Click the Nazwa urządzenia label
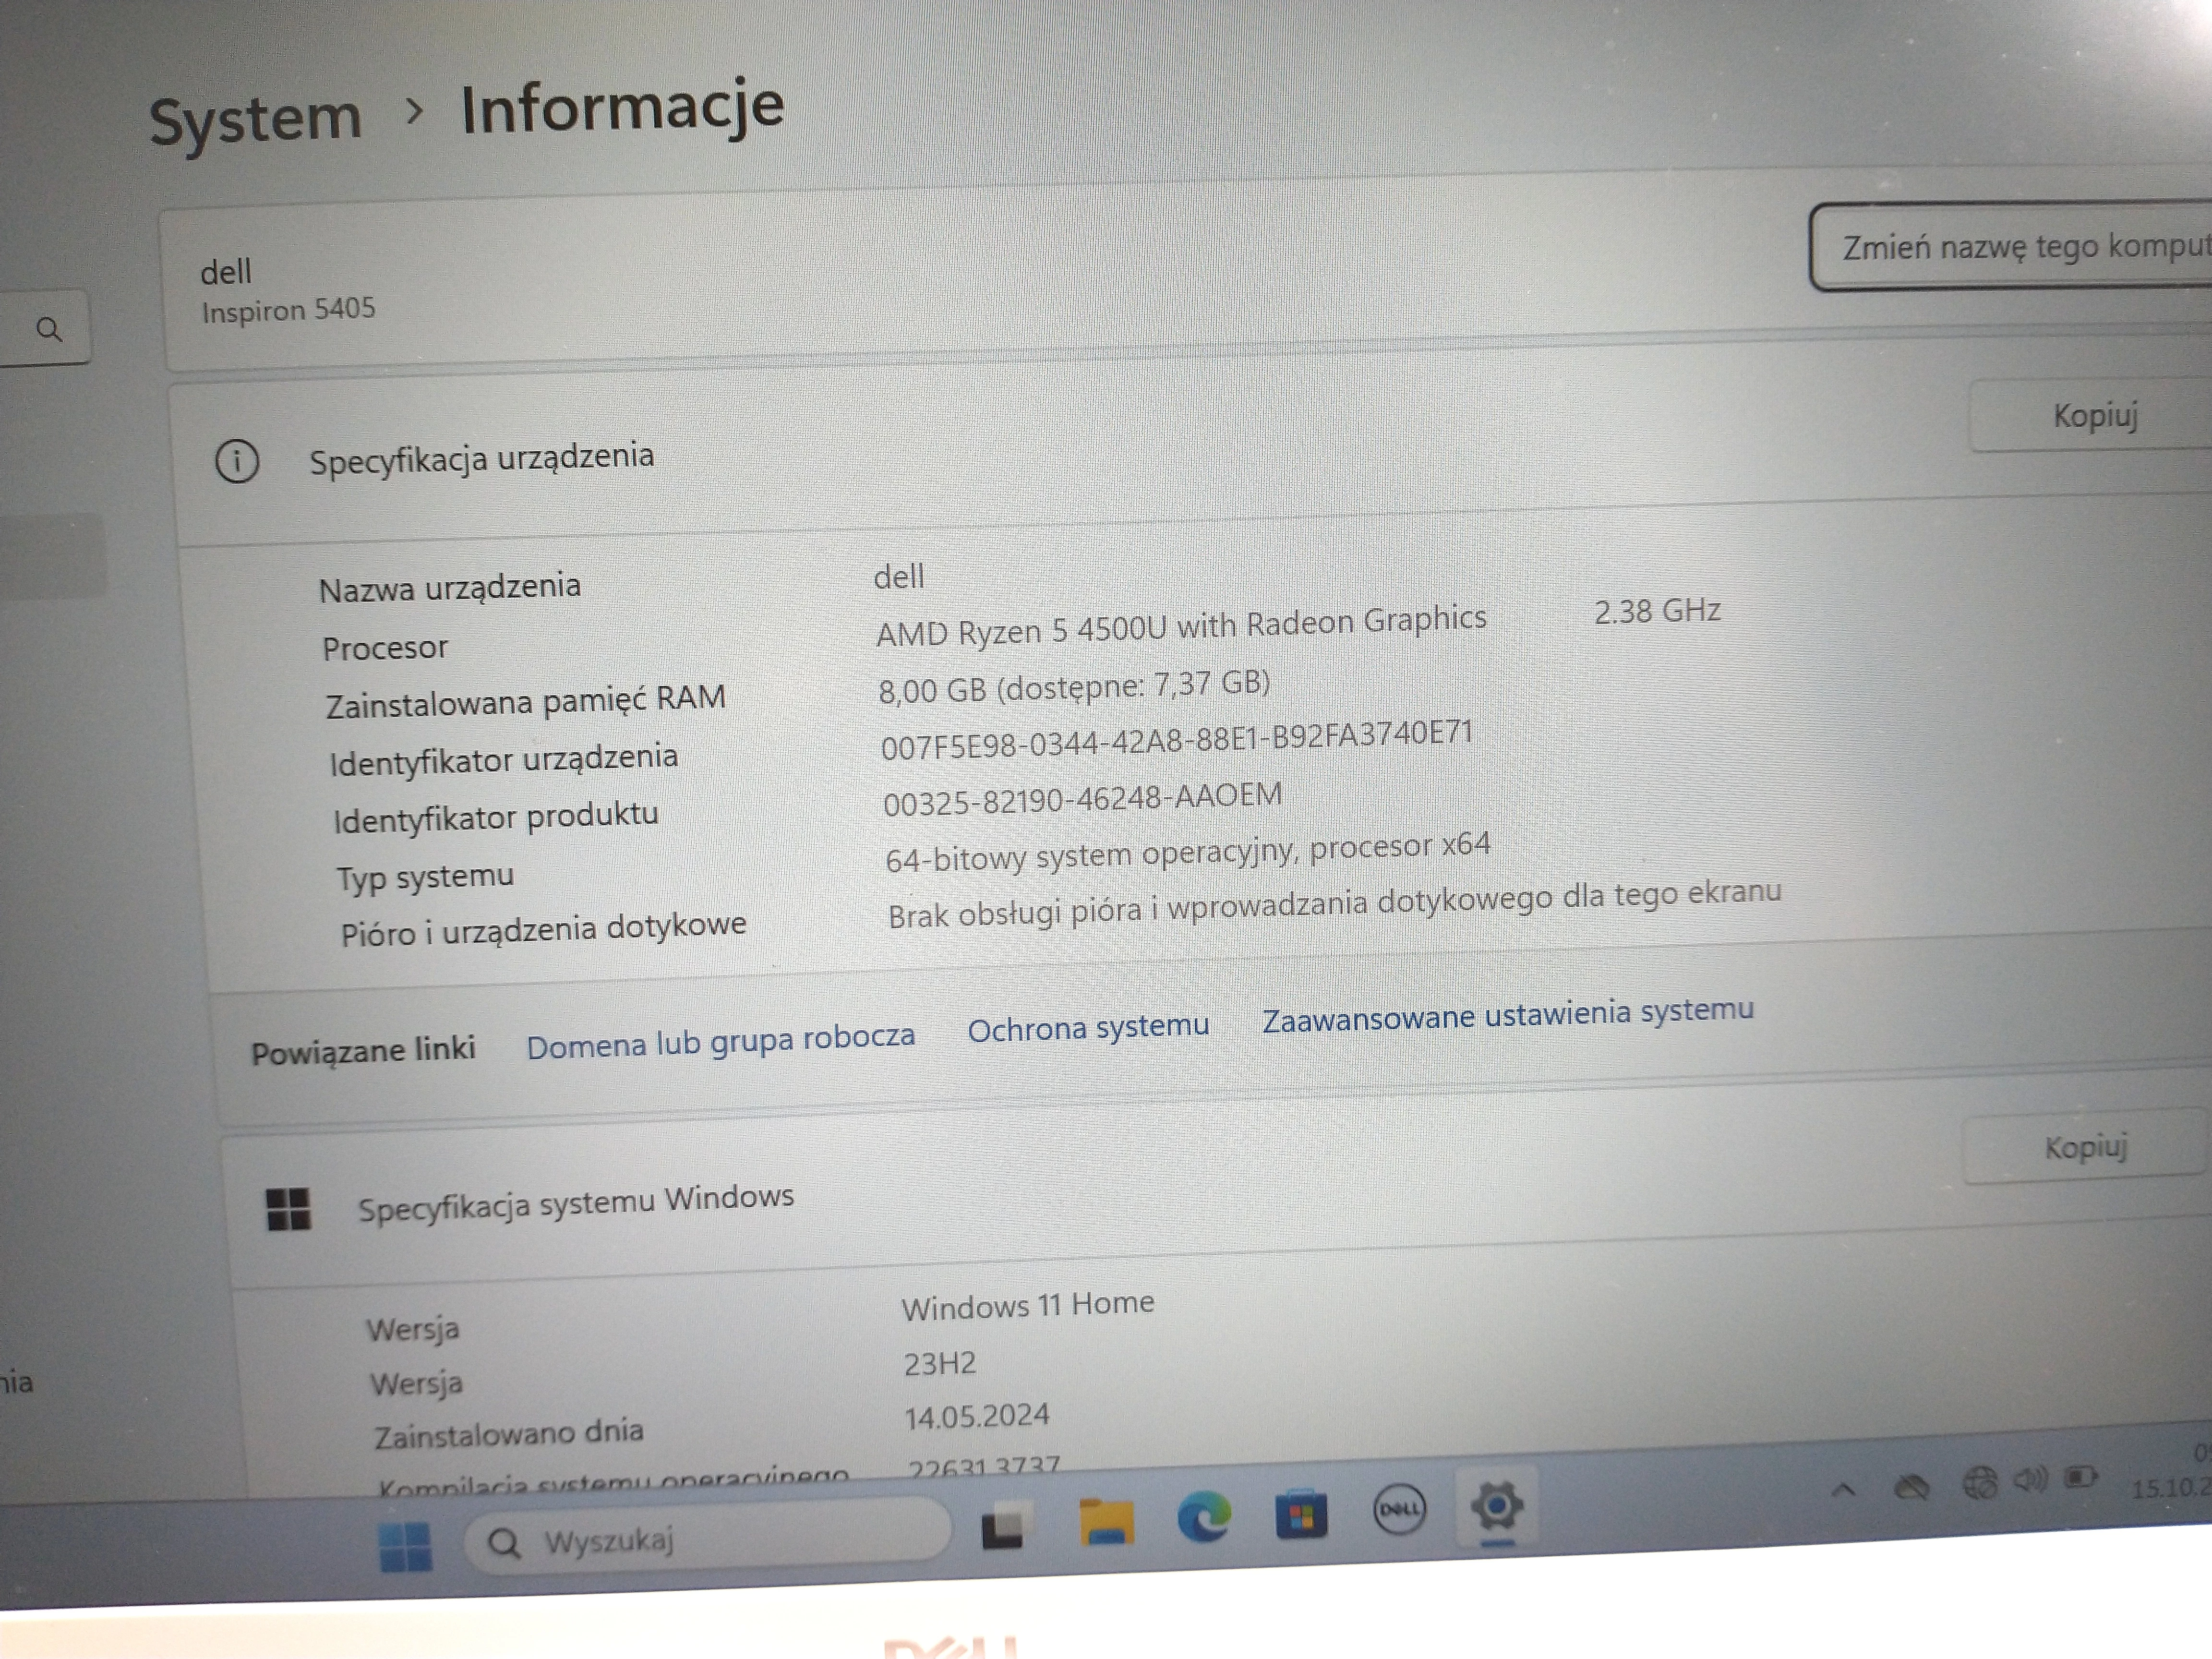The height and width of the screenshot is (1659, 2212). coord(449,587)
